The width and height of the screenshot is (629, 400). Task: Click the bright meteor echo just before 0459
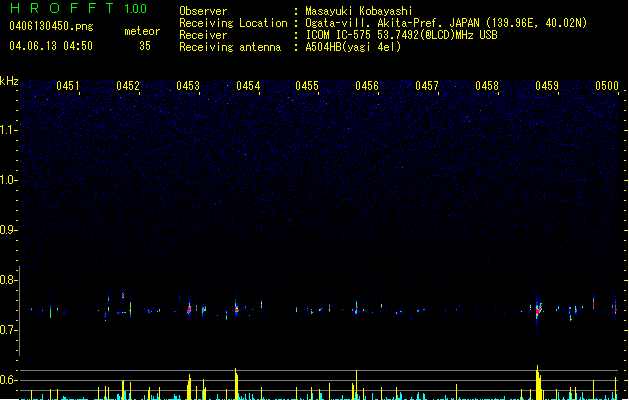pos(538,309)
